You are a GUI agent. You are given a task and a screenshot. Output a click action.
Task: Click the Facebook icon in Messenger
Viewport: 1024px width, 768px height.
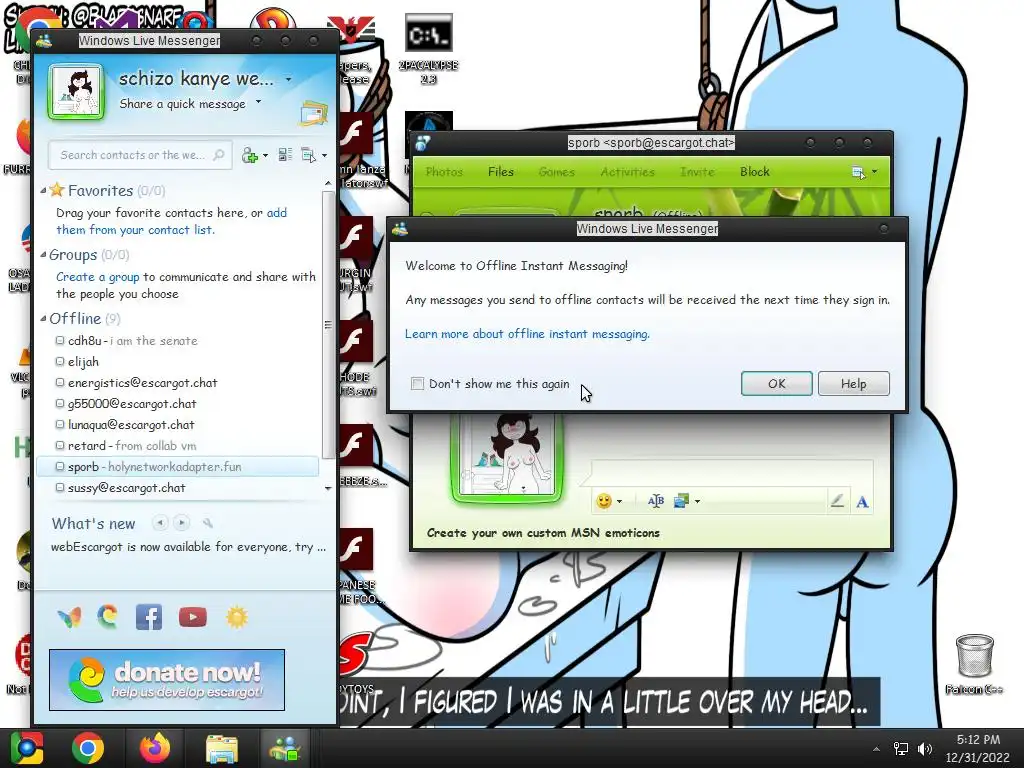tap(149, 616)
